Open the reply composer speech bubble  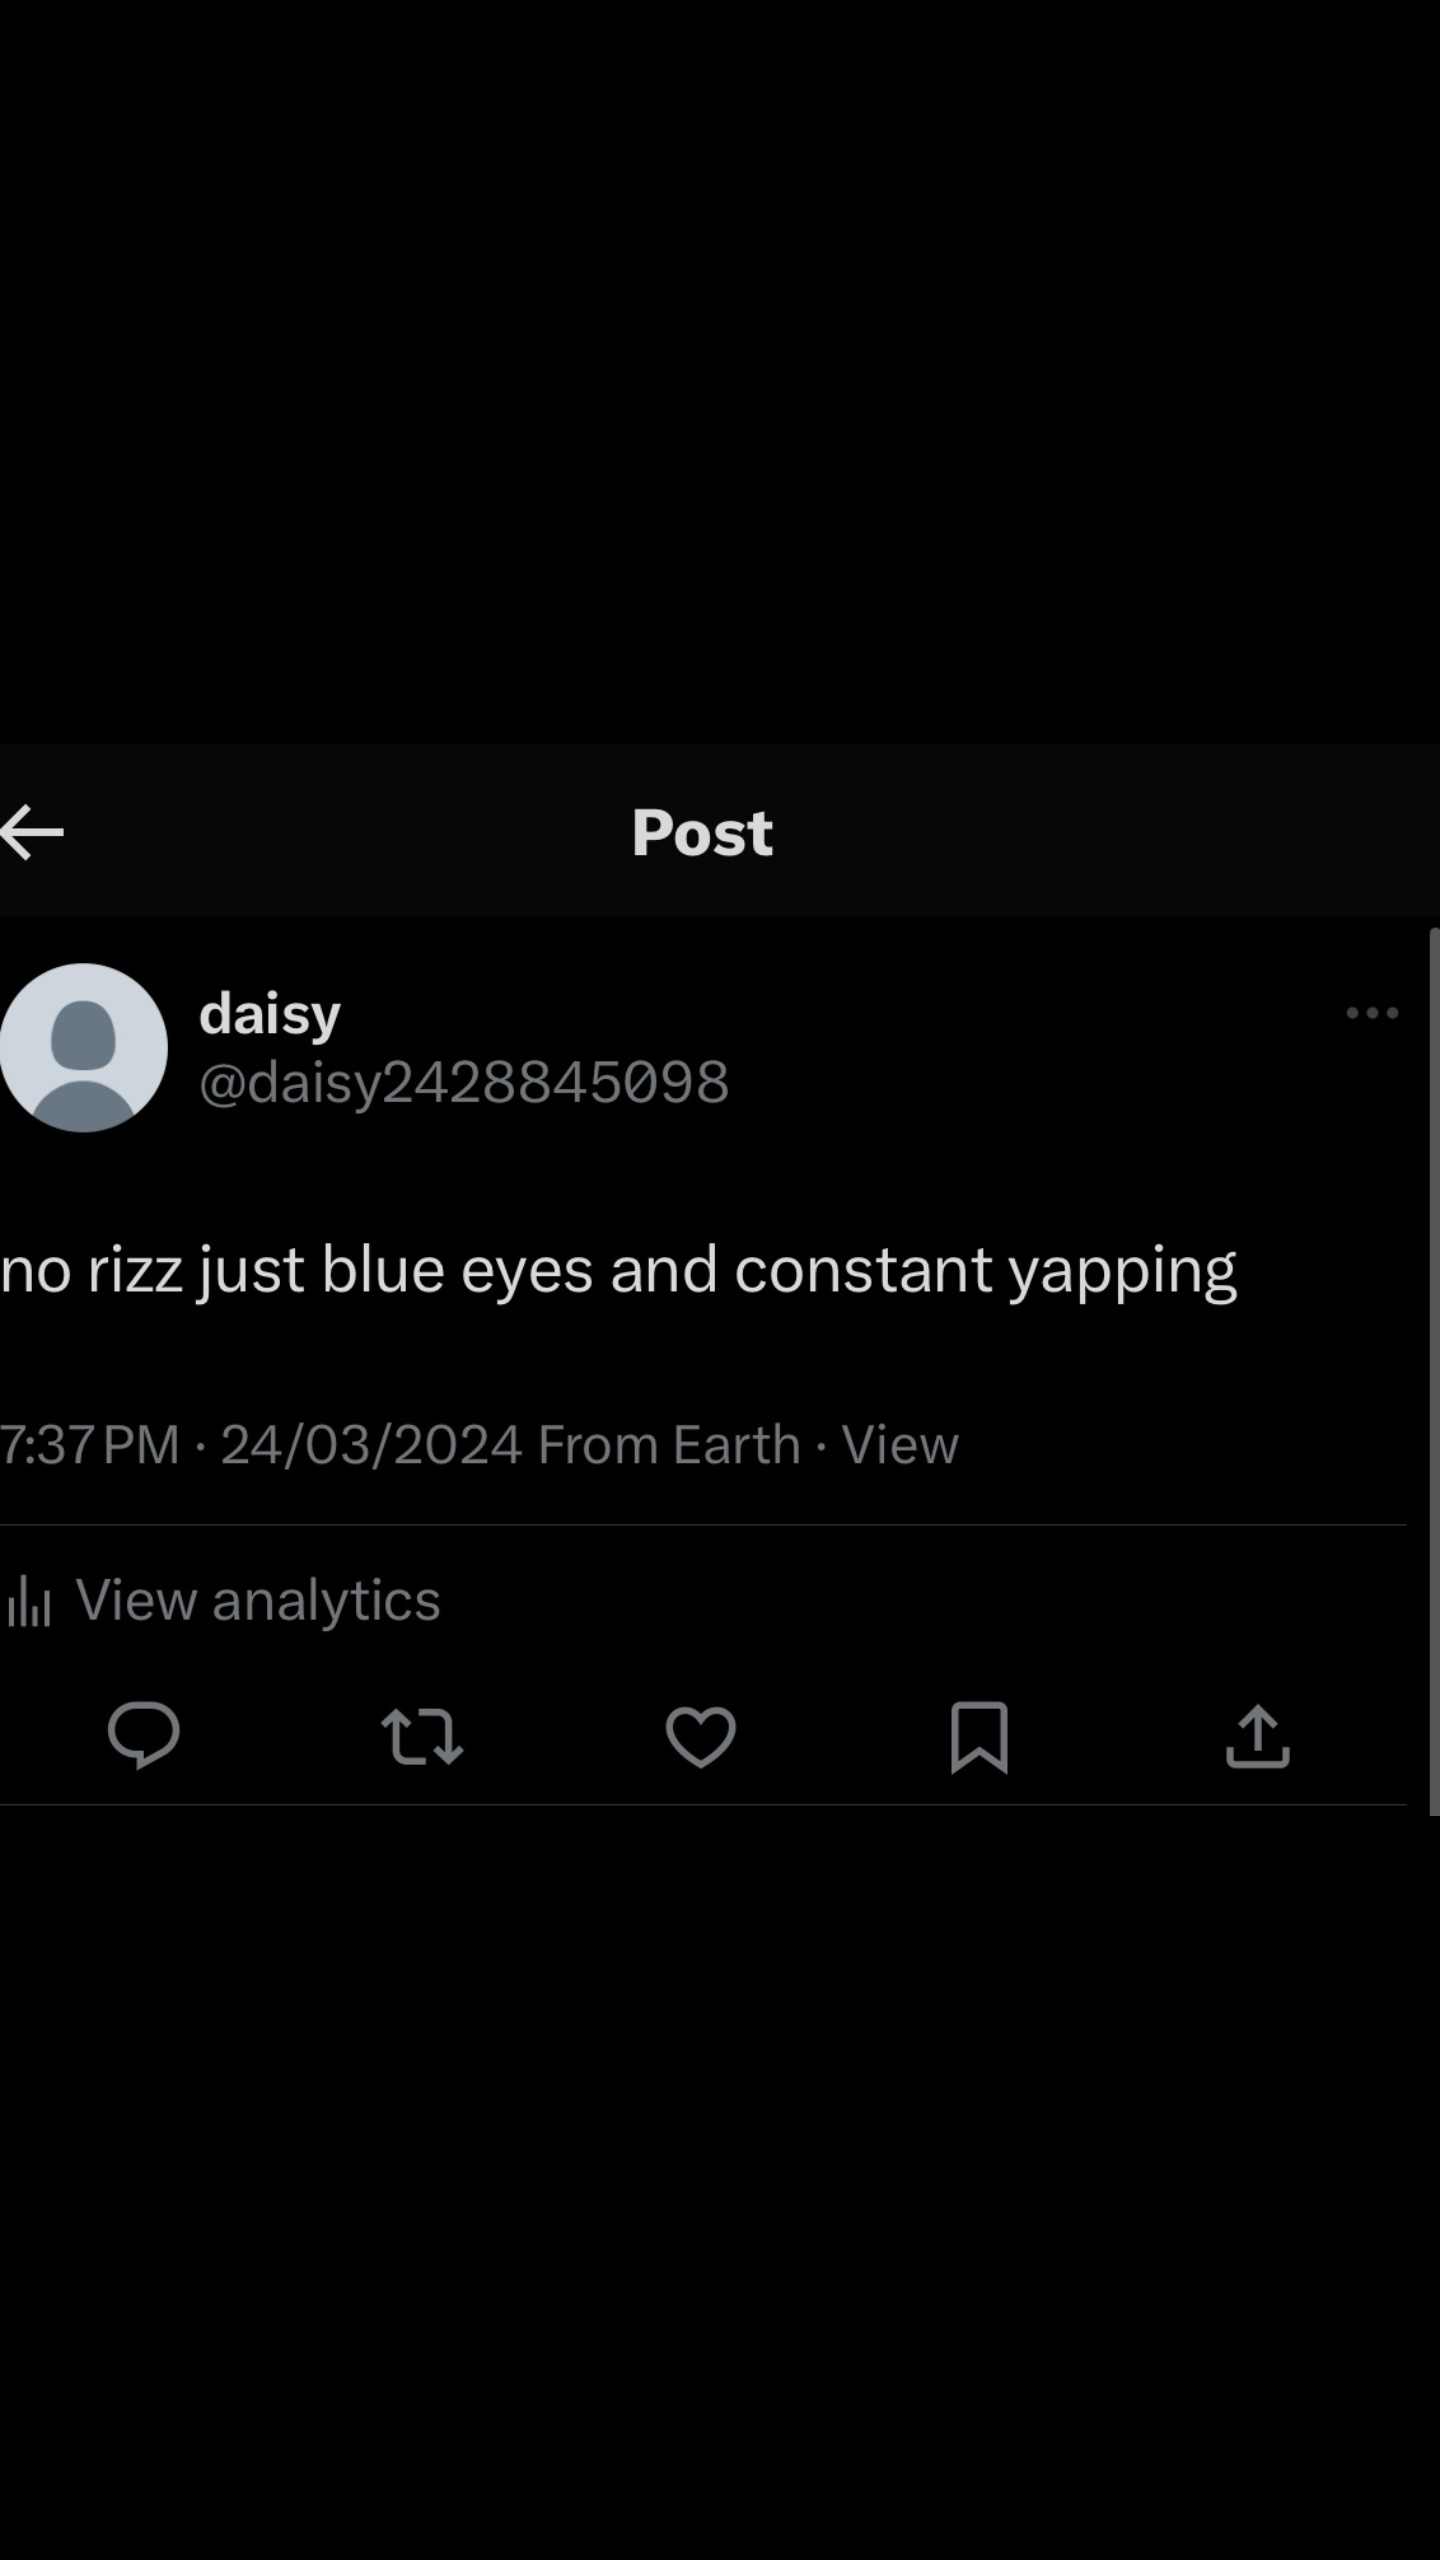pyautogui.click(x=144, y=1736)
